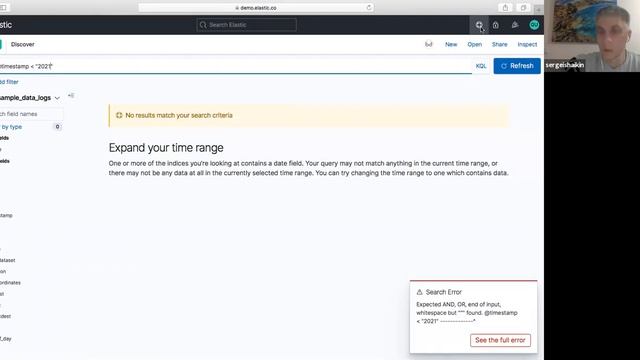
Task: Click the Open menu item
Action: point(475,44)
